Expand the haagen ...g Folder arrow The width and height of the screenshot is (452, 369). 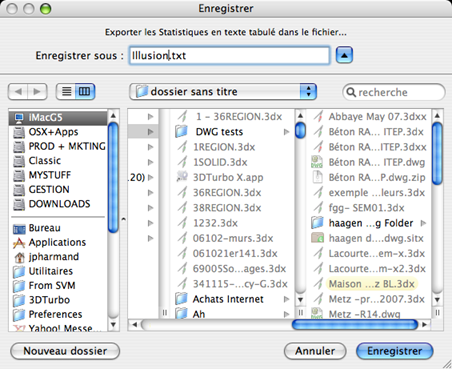(x=423, y=223)
